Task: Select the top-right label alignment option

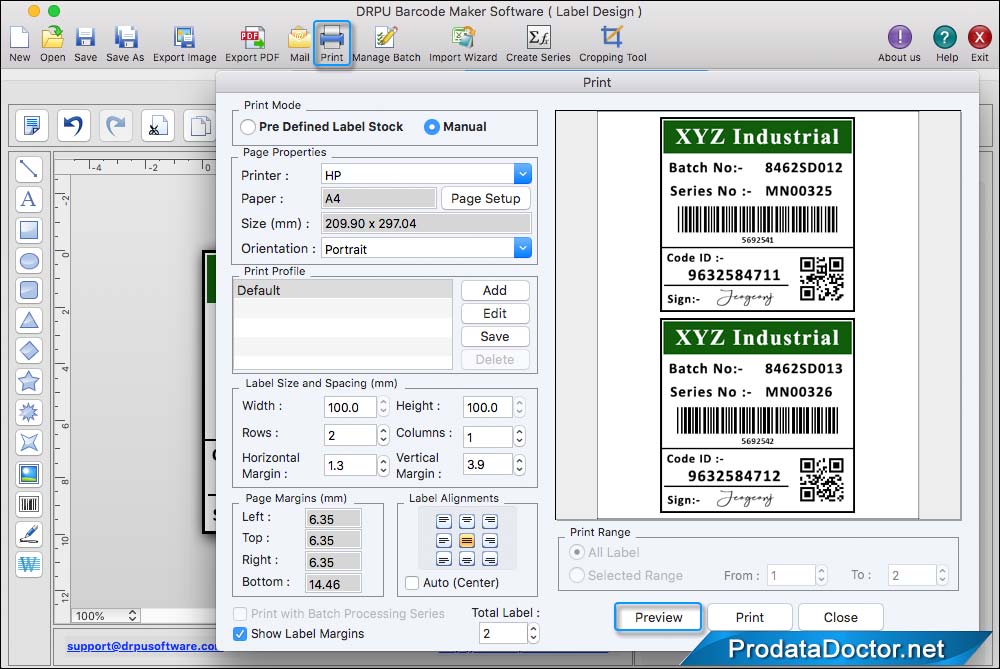Action: [490, 522]
